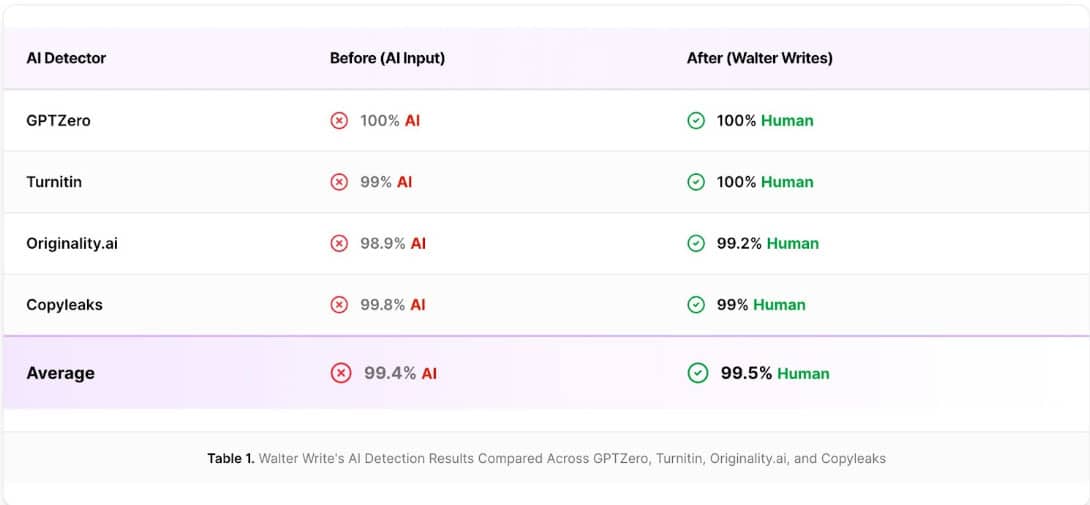Click the red X icon in the Turnitin row

(x=339, y=182)
